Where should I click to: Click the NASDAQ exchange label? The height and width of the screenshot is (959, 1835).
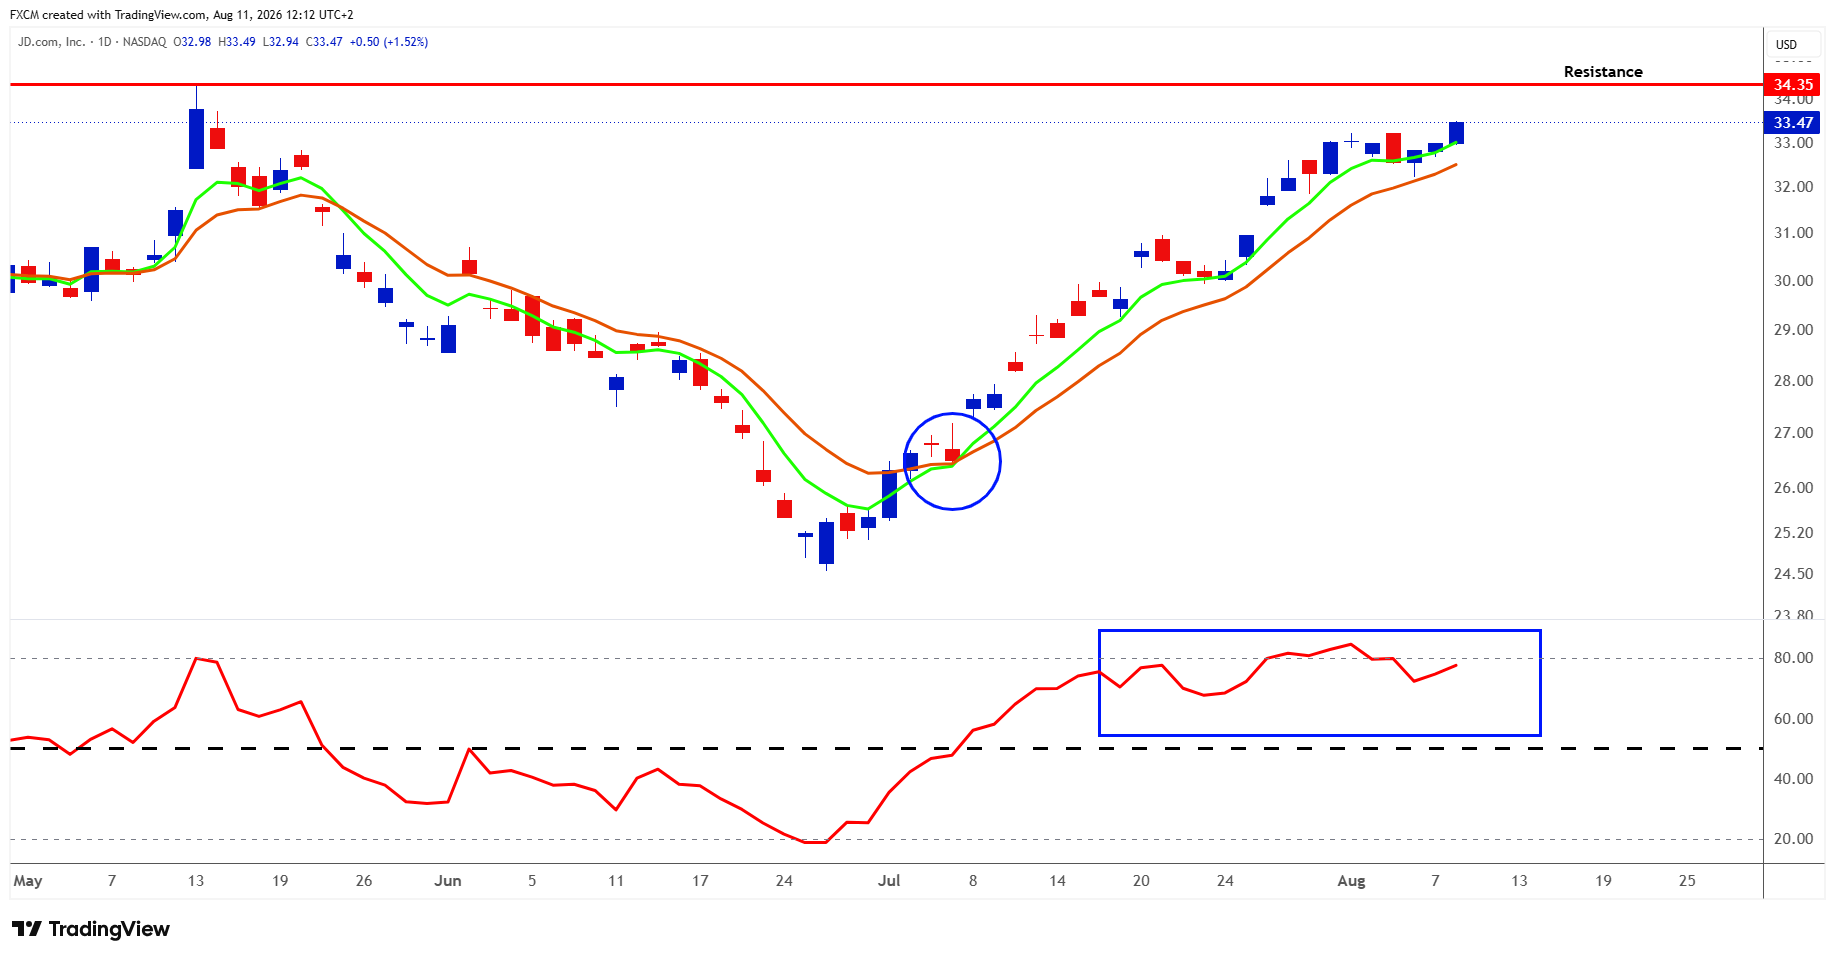[145, 42]
